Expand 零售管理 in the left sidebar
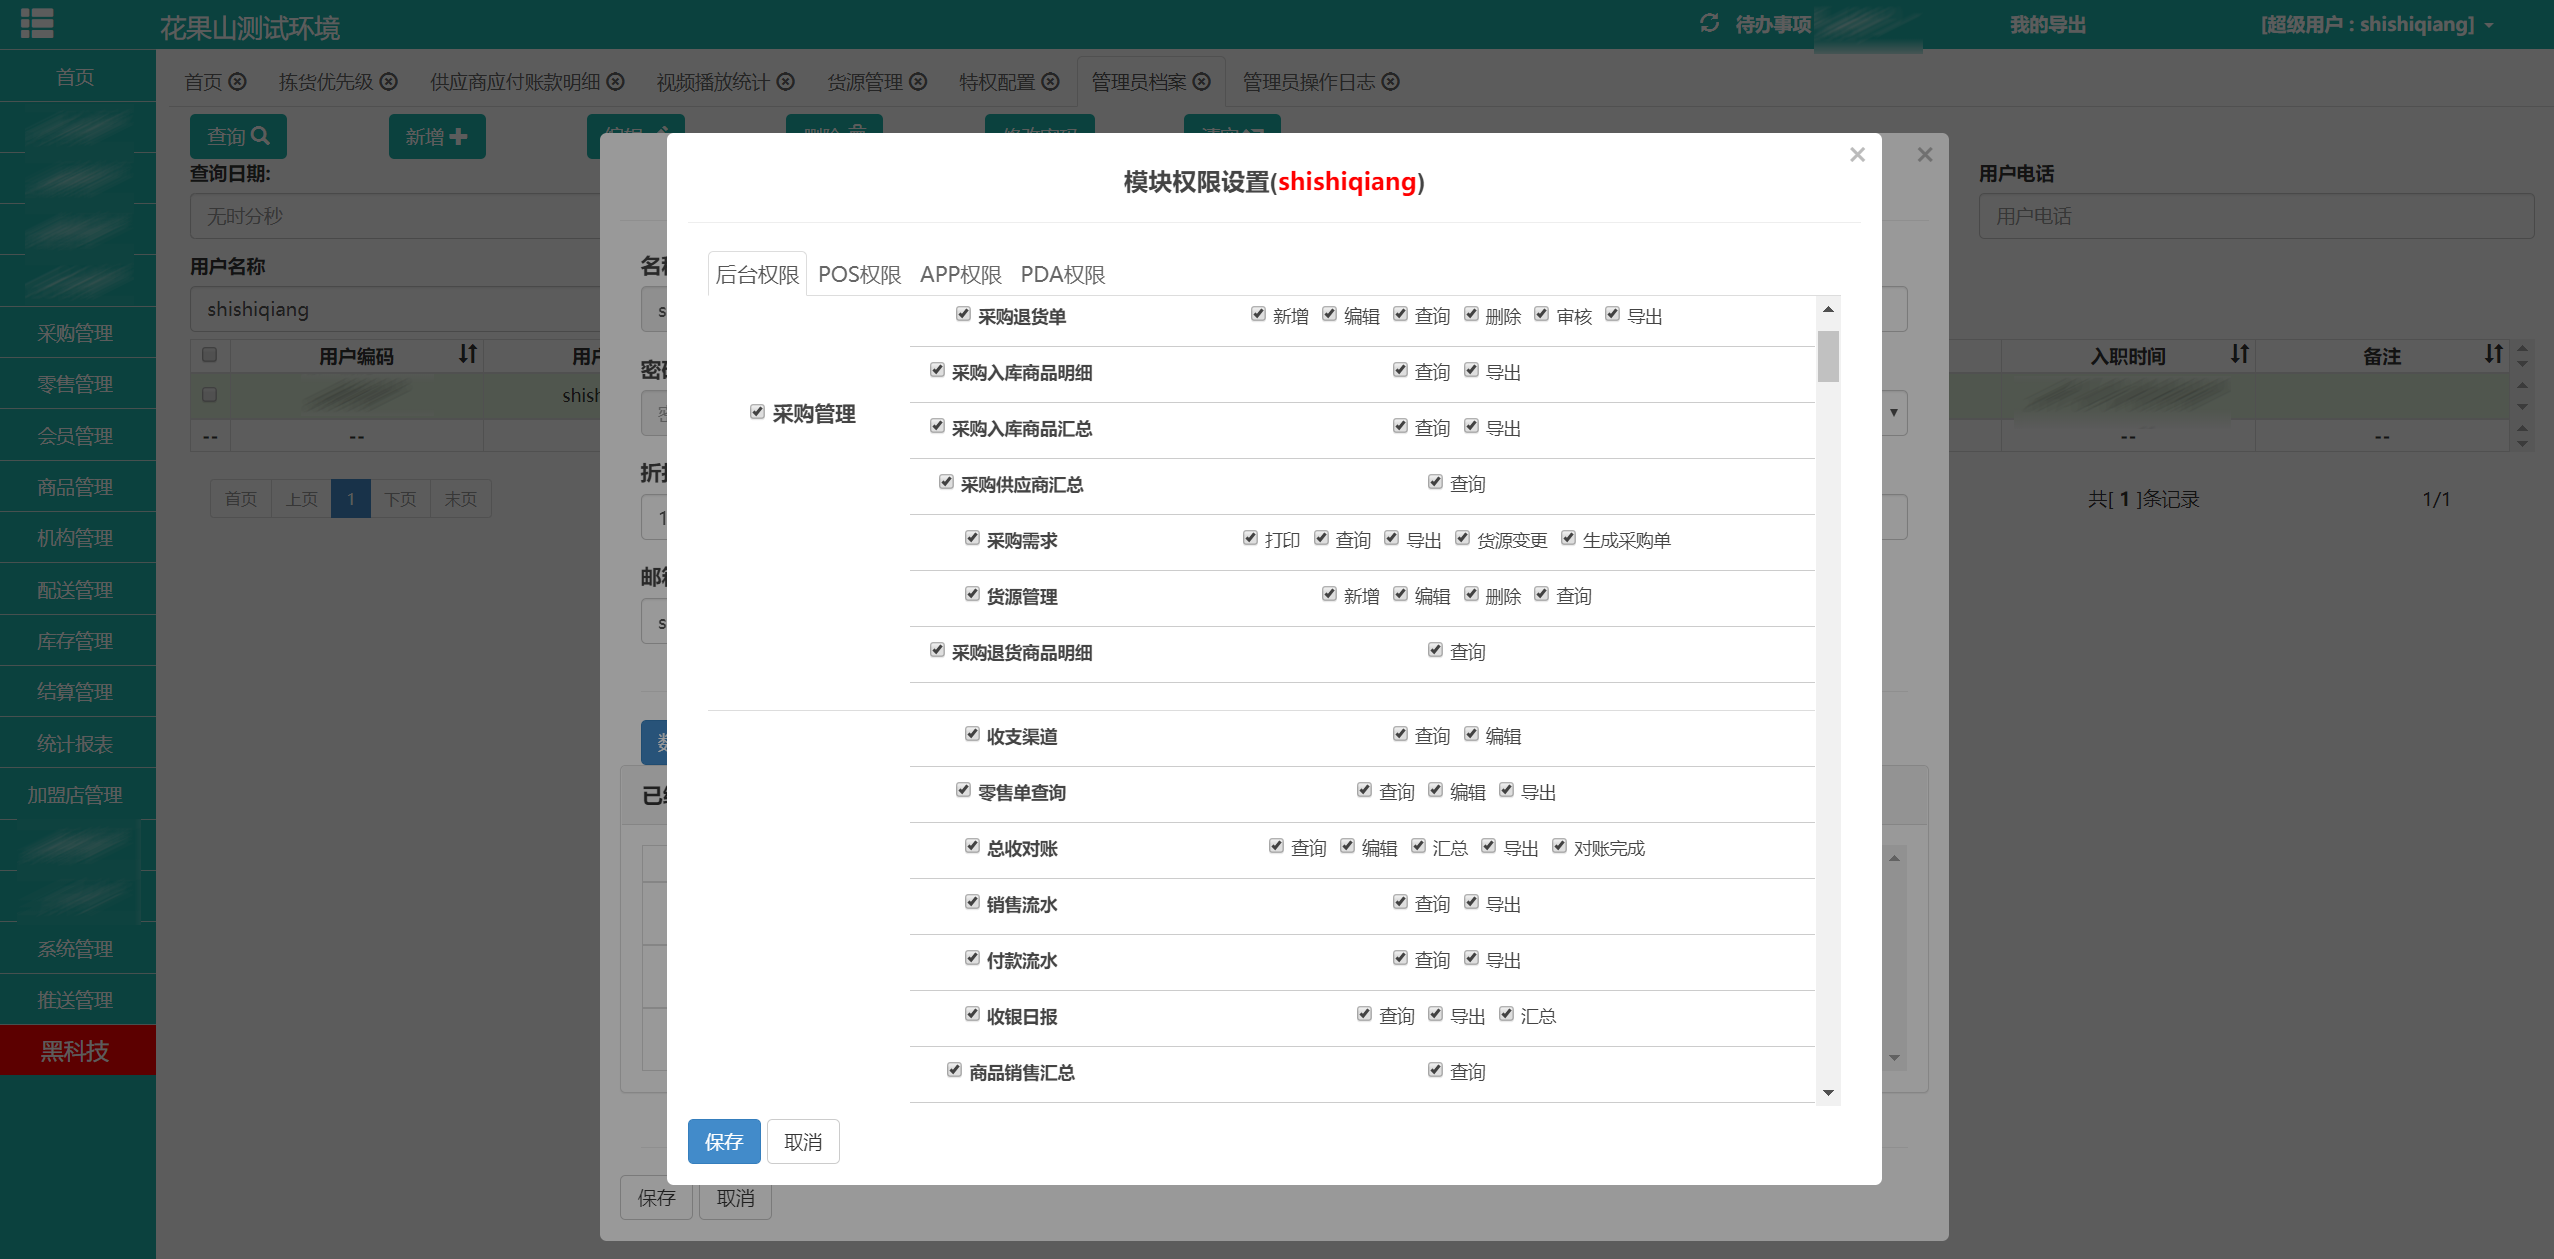 pyautogui.click(x=76, y=384)
